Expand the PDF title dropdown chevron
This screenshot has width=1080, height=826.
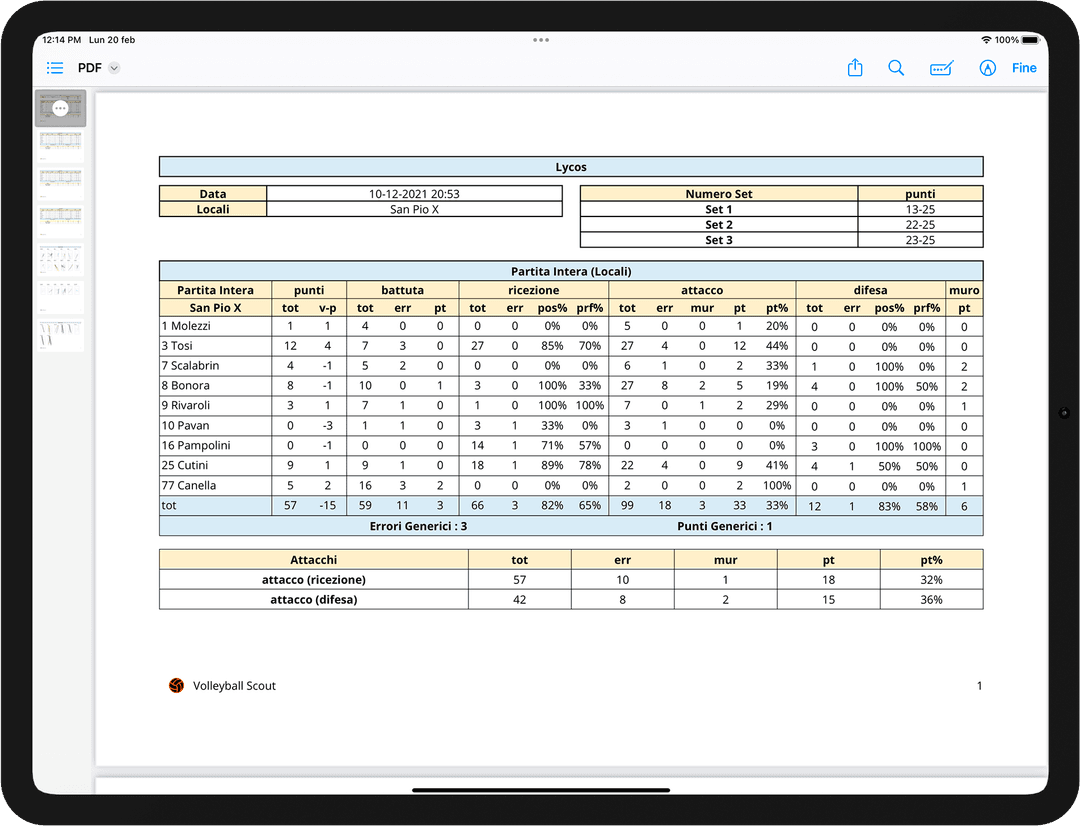click(114, 68)
